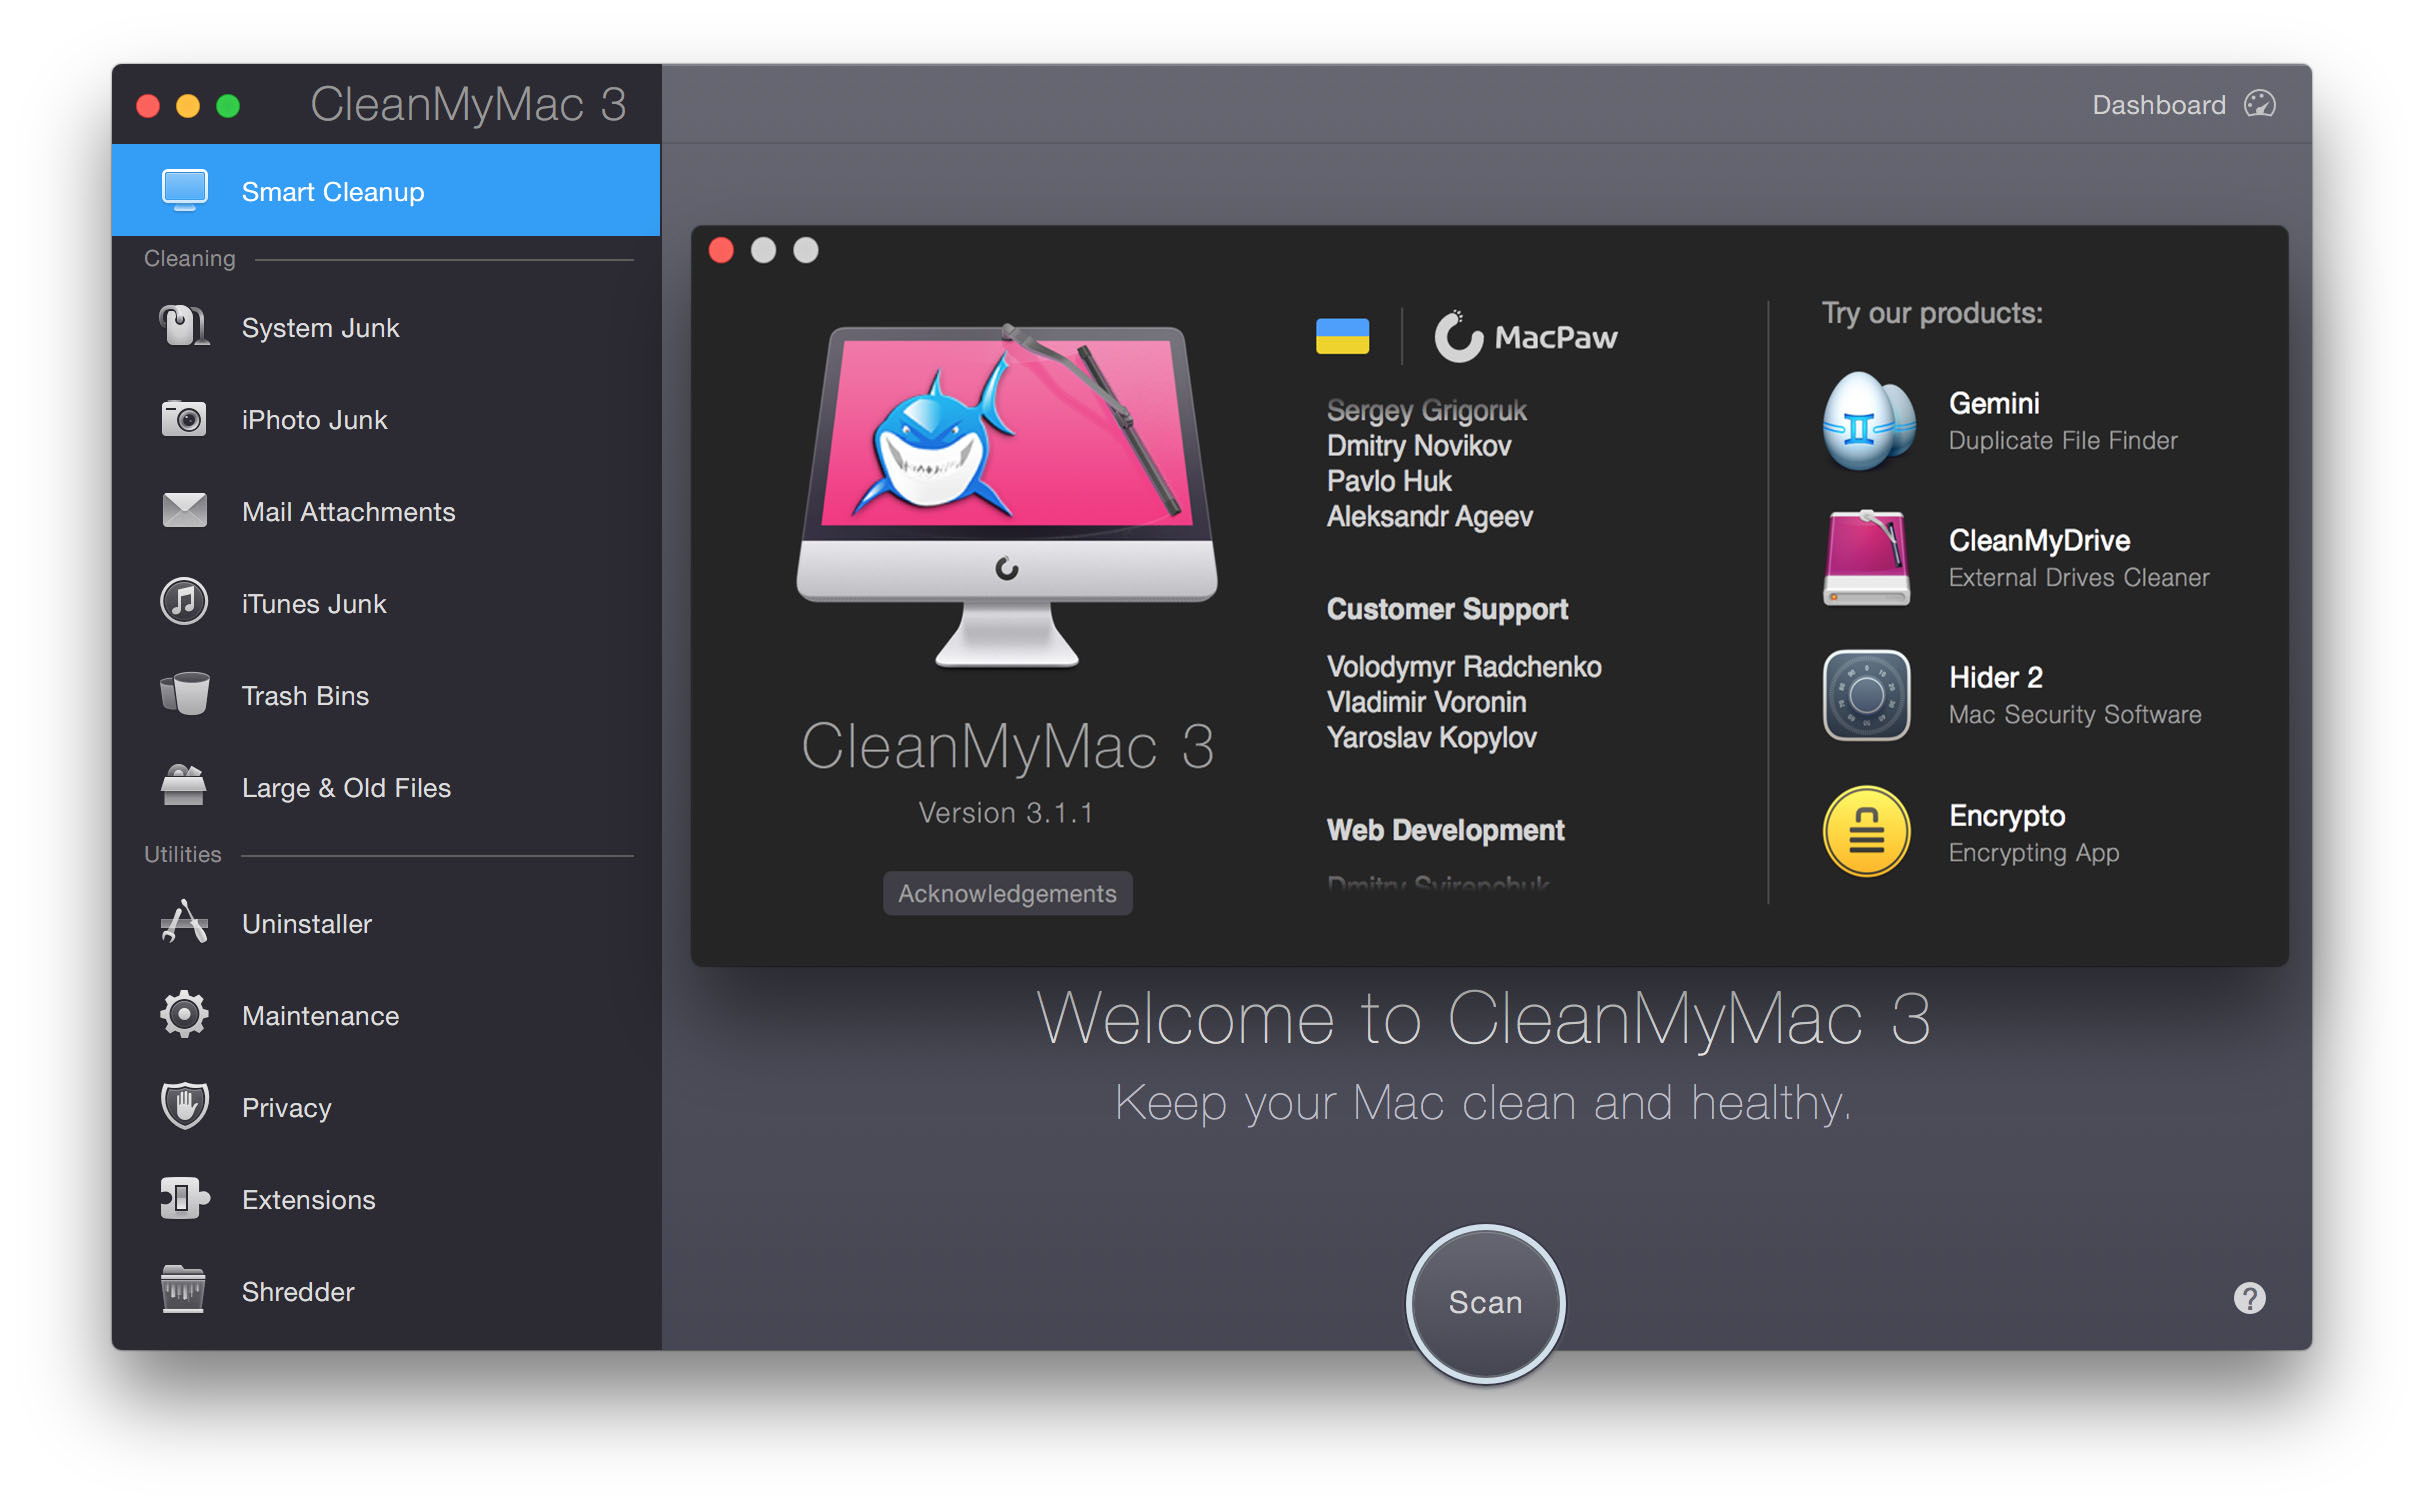Open the System Junk section

(386, 327)
